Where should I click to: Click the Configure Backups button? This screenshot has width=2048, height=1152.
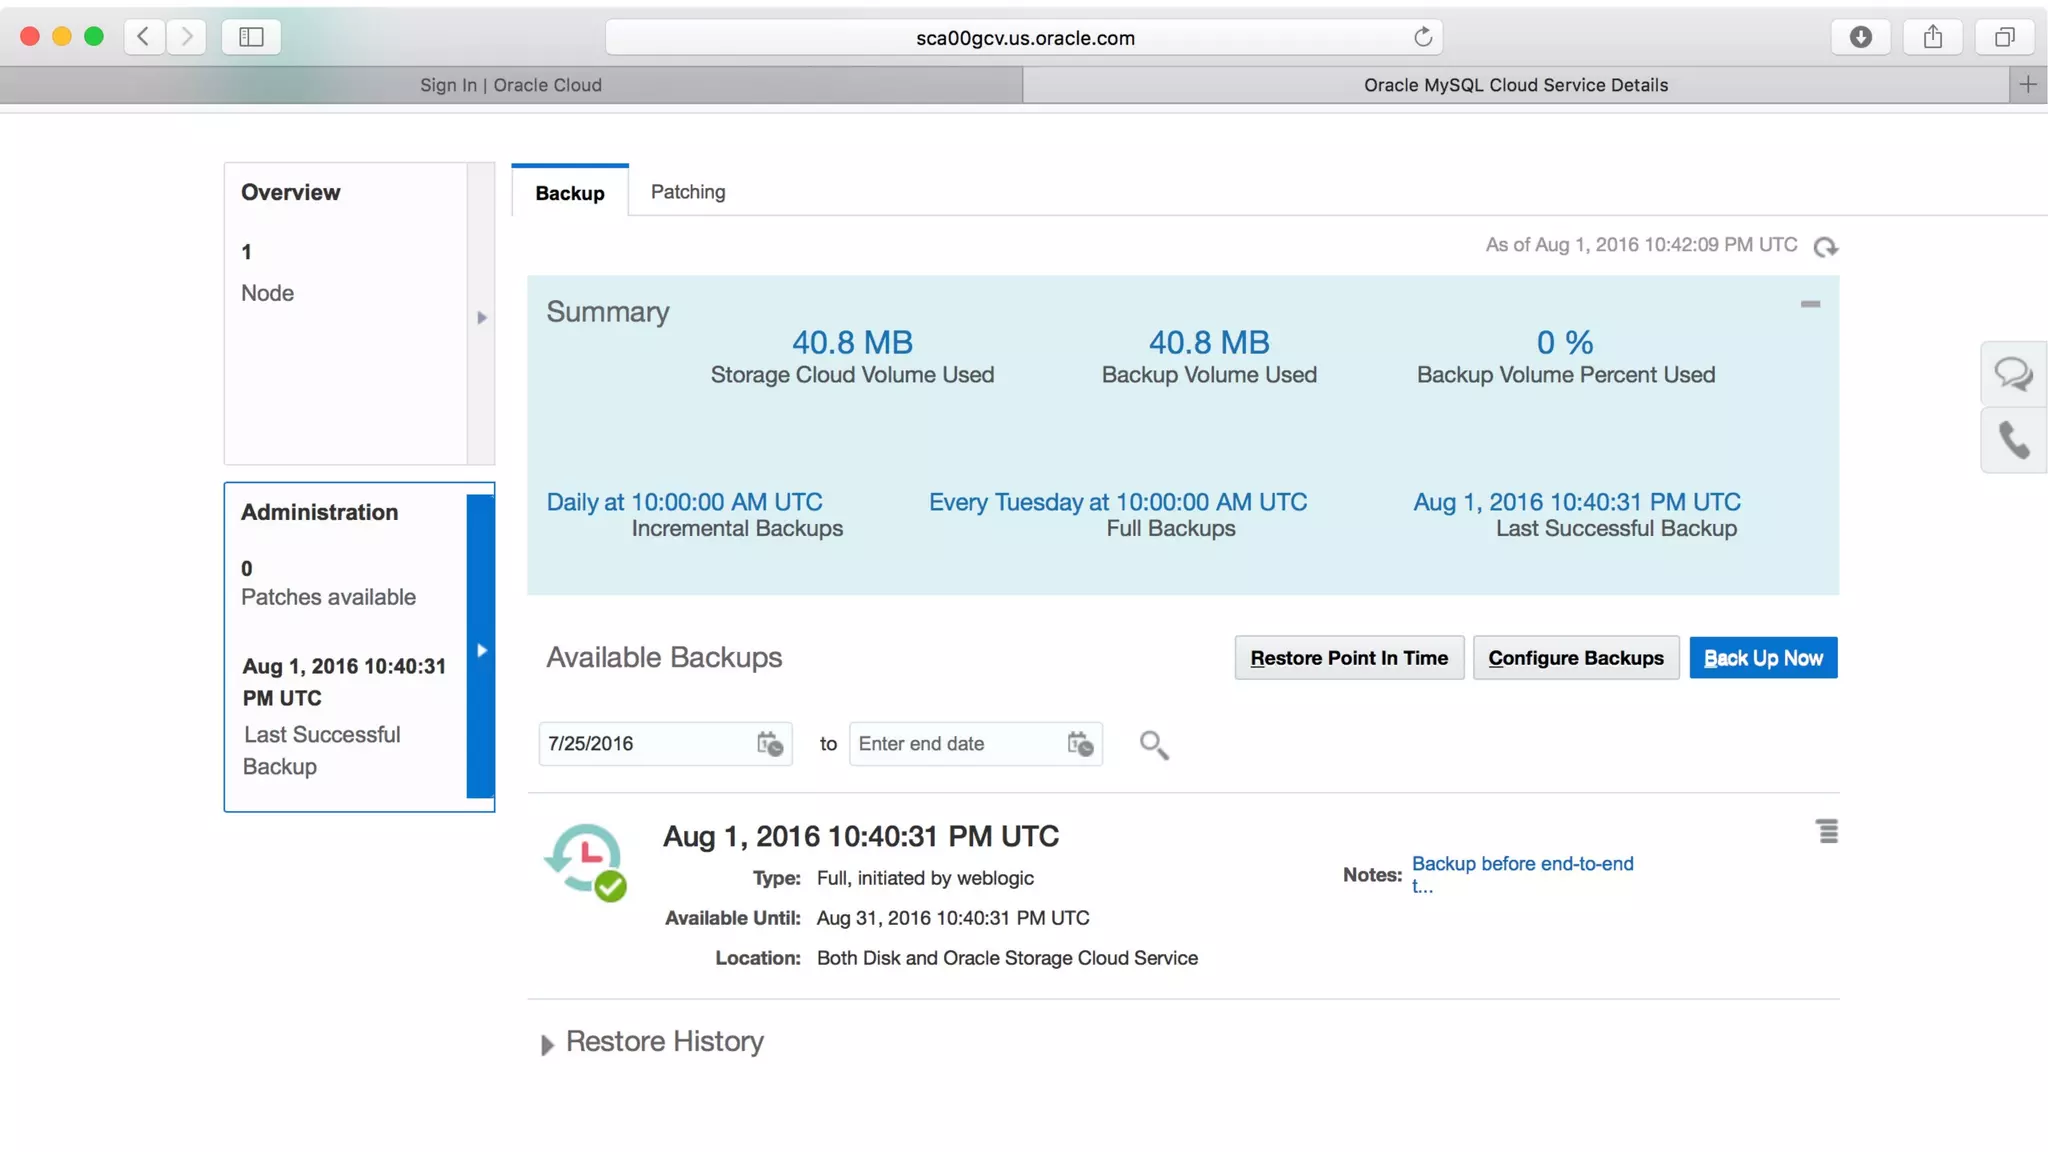pyautogui.click(x=1575, y=658)
